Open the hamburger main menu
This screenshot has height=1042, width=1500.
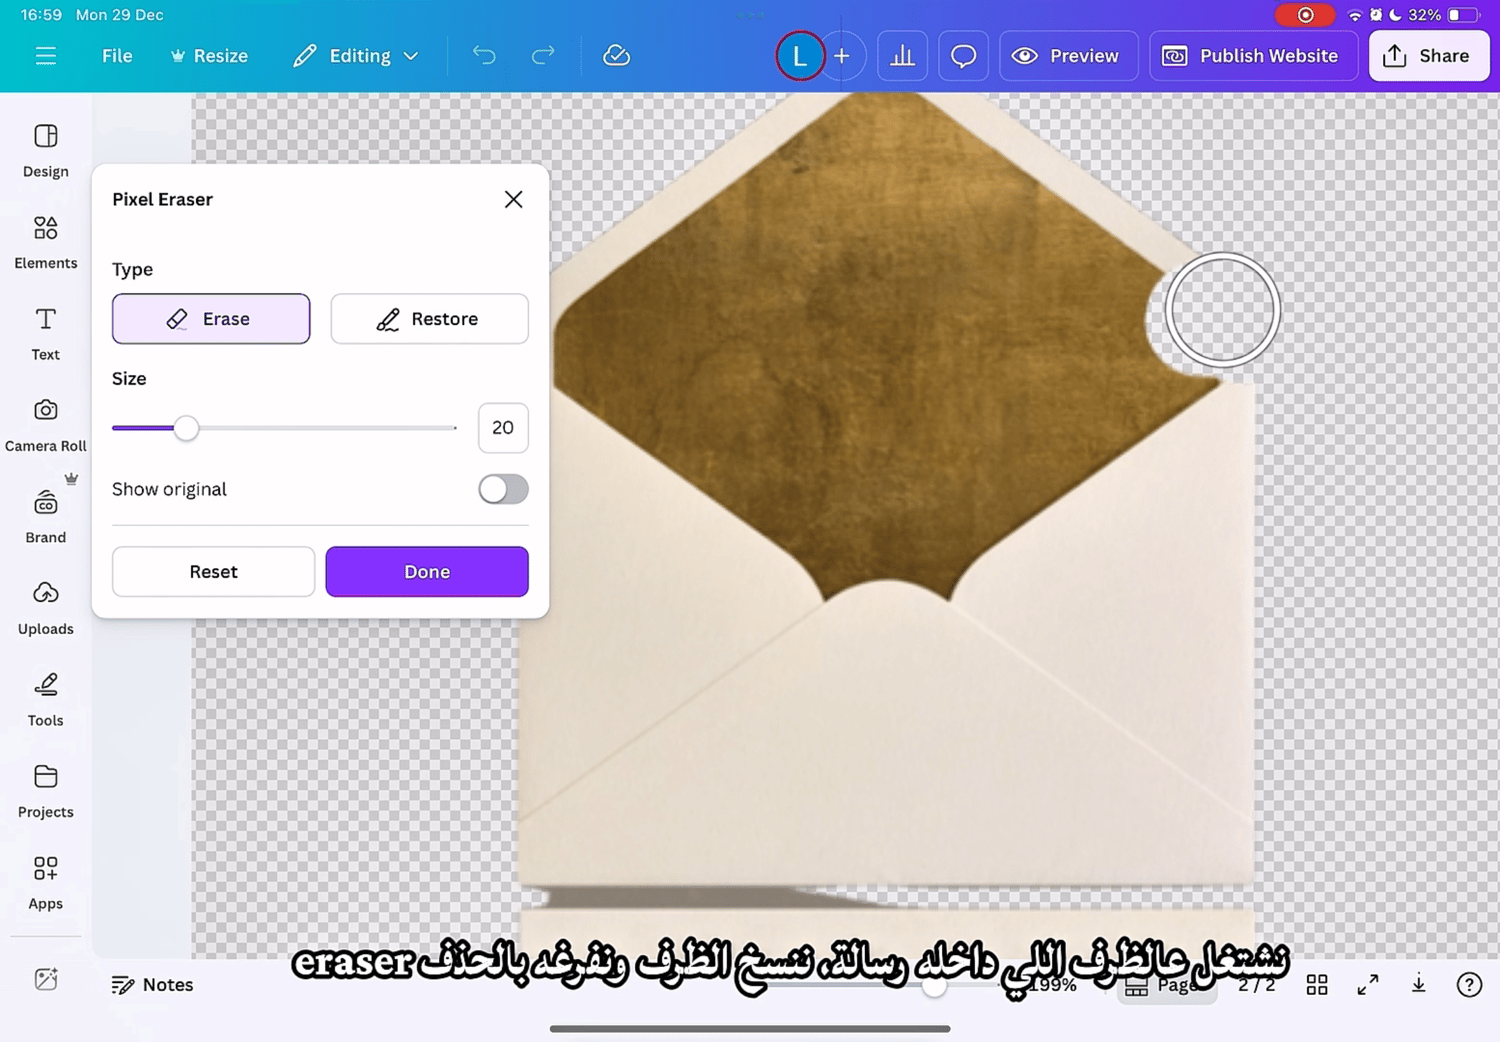[x=46, y=56]
